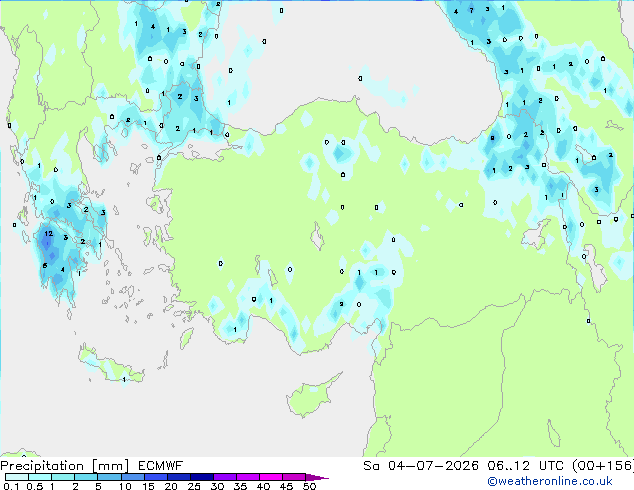Click the 15–20 mm legend color cell

point(155,477)
